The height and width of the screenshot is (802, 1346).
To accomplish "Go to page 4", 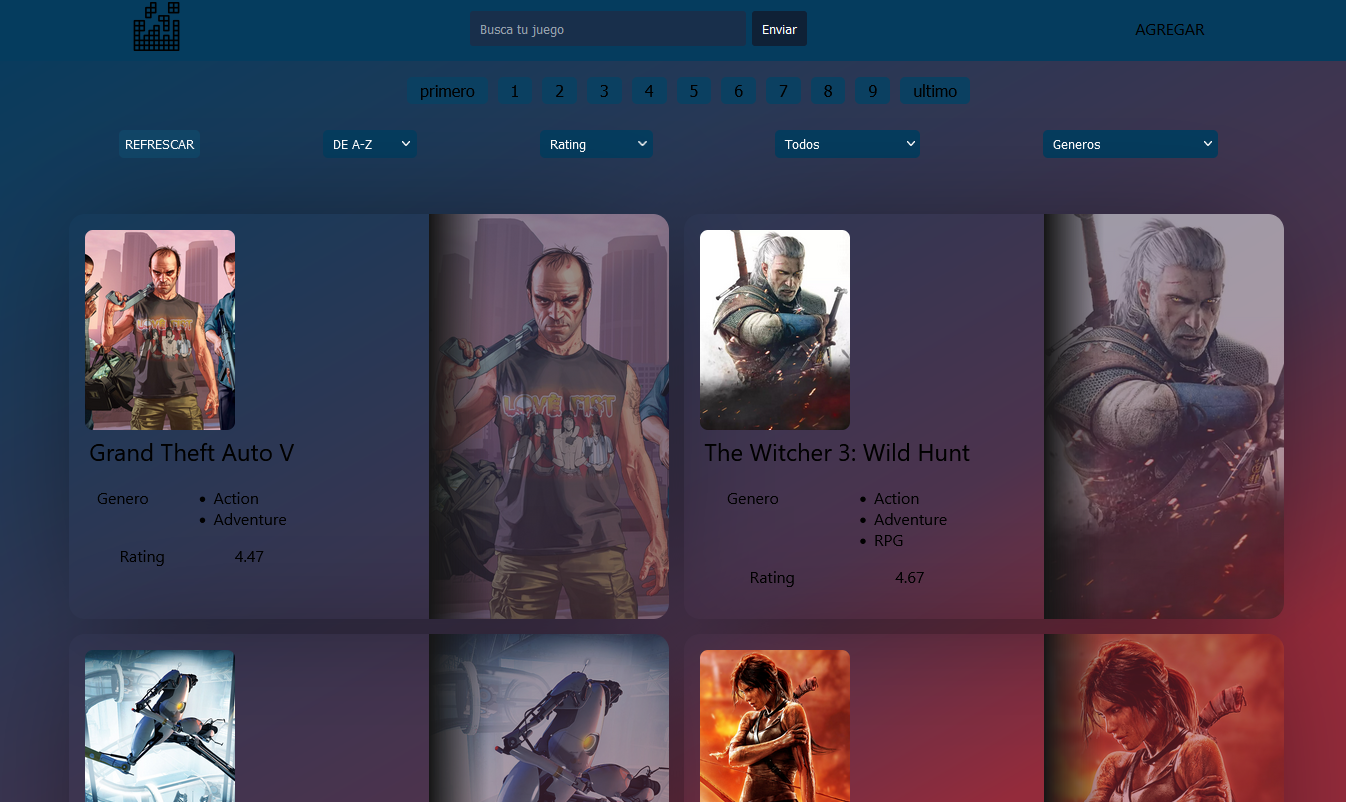I will coord(649,91).
